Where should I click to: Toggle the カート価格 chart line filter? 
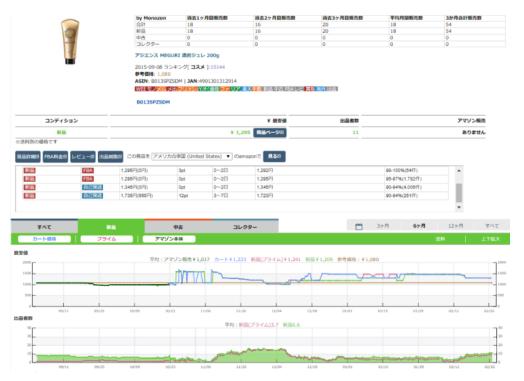click(x=44, y=239)
